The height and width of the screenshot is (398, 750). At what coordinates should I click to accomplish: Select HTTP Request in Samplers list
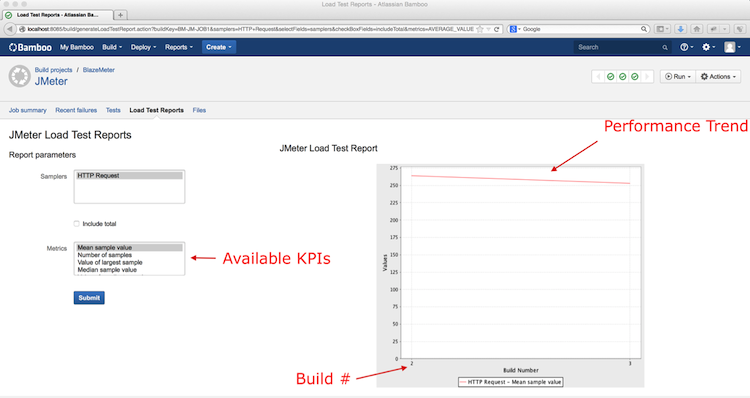click(x=129, y=176)
